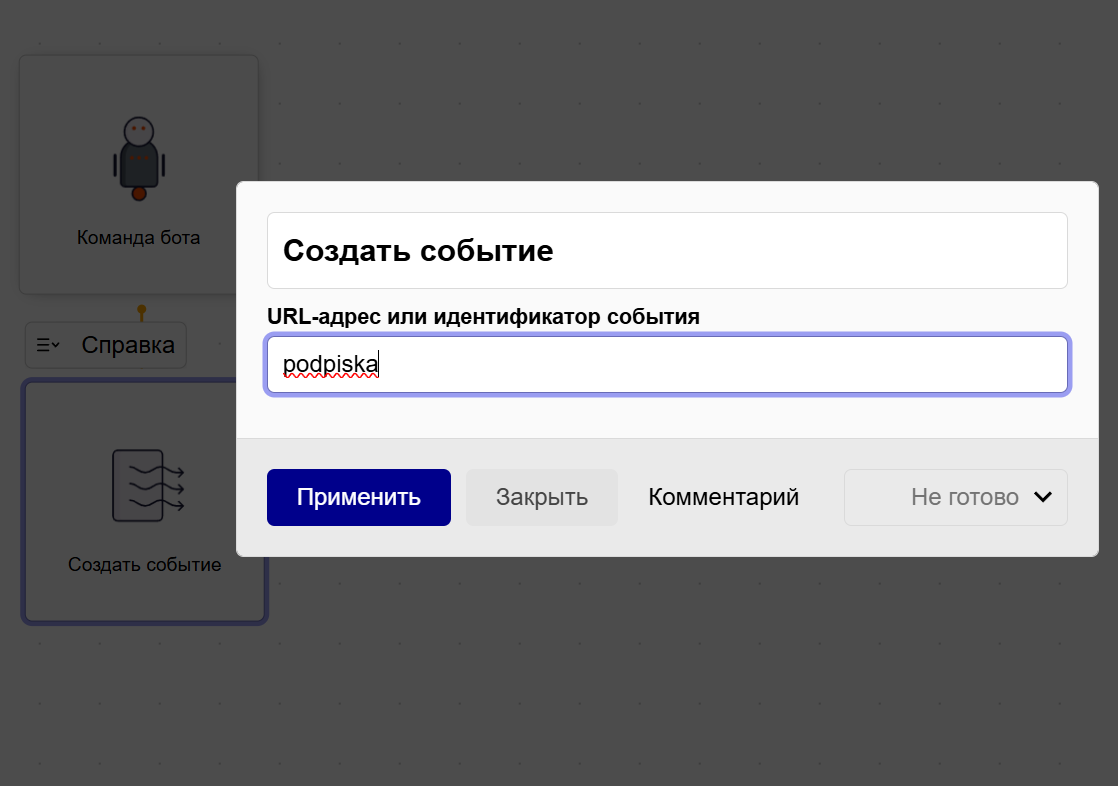Click the Команда бота block label

[x=138, y=238]
